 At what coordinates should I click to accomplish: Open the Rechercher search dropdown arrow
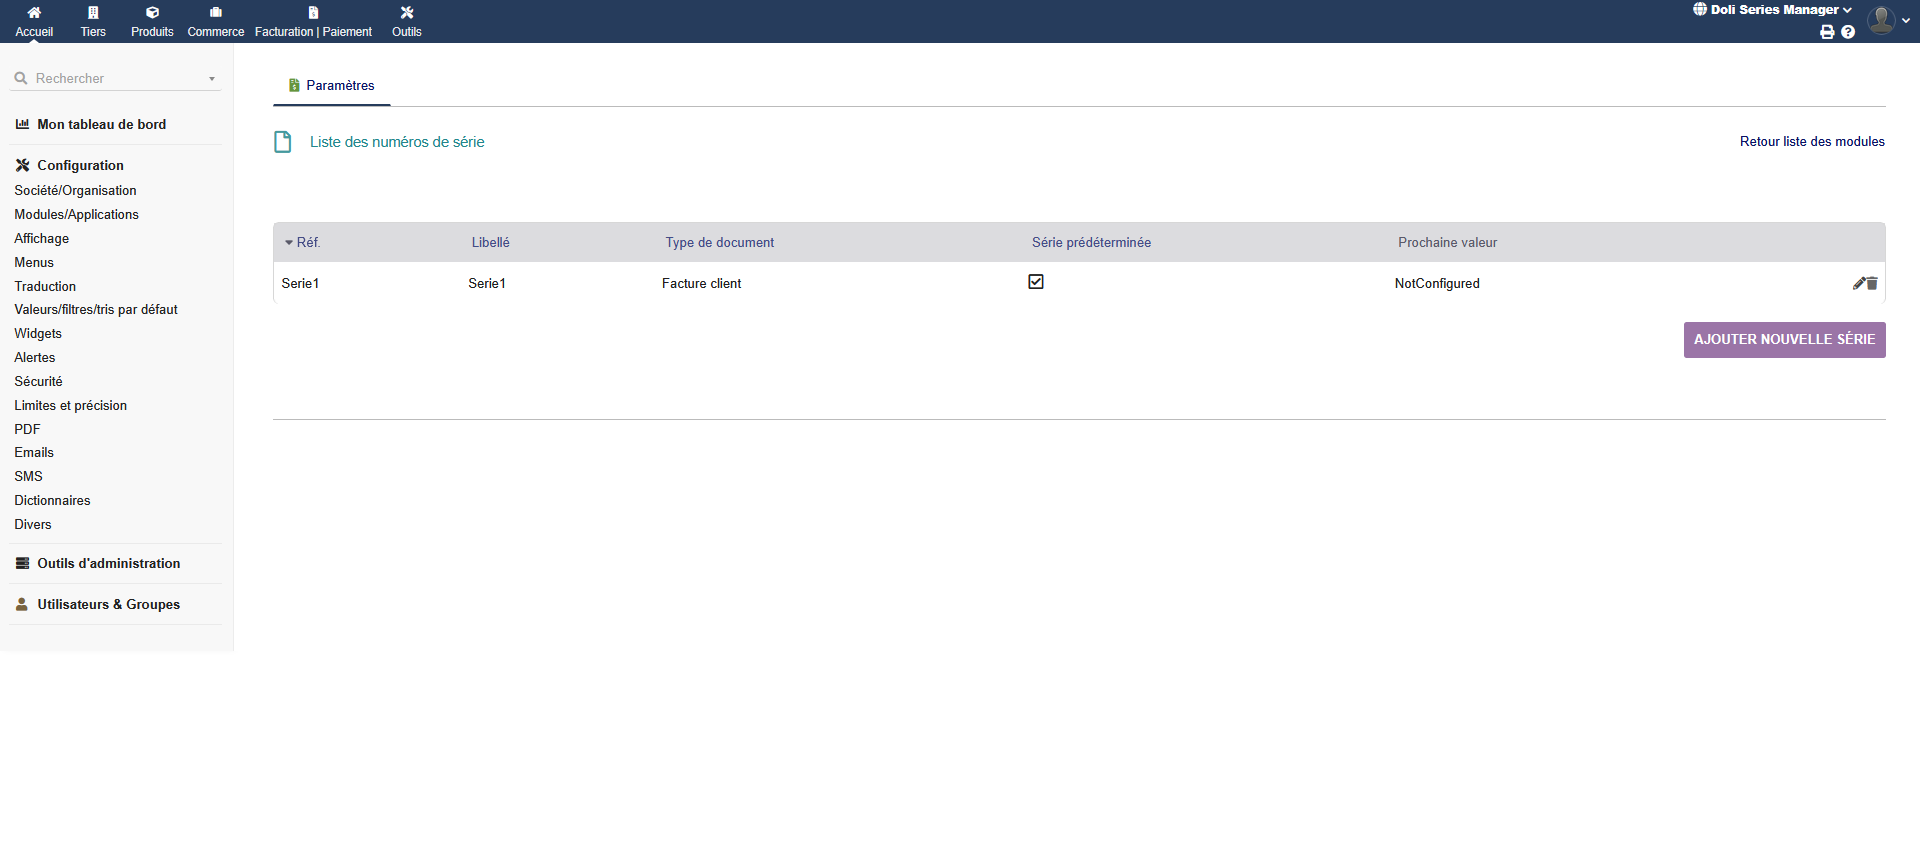click(212, 79)
